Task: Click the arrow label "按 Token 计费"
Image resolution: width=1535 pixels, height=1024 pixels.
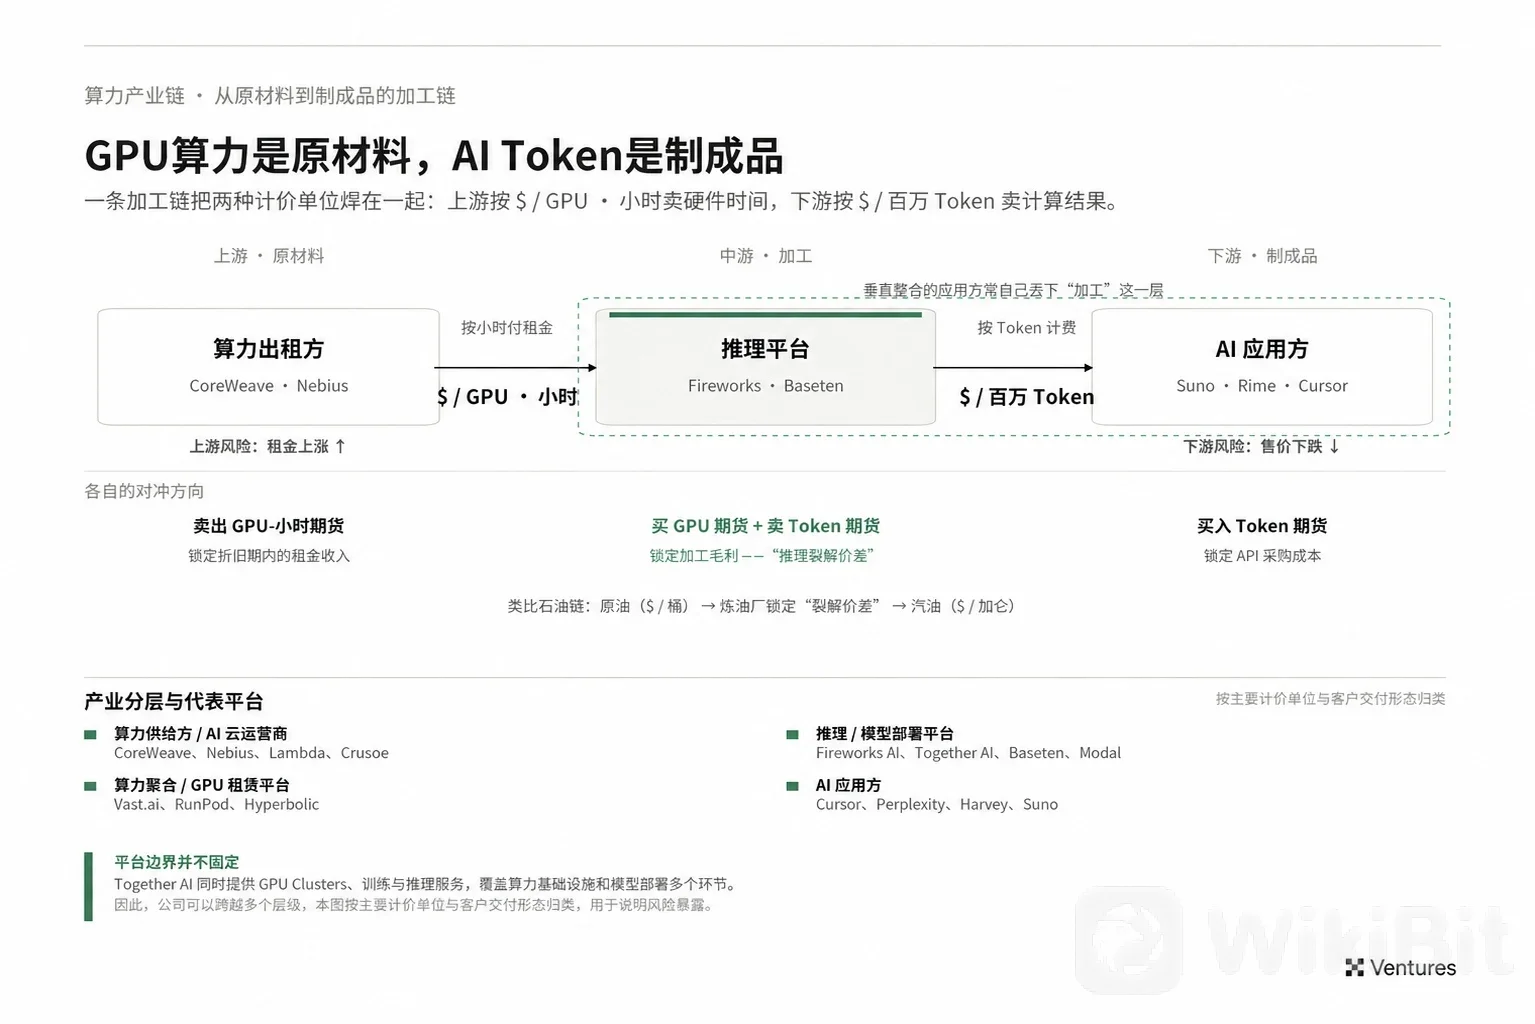Action: point(1027,328)
